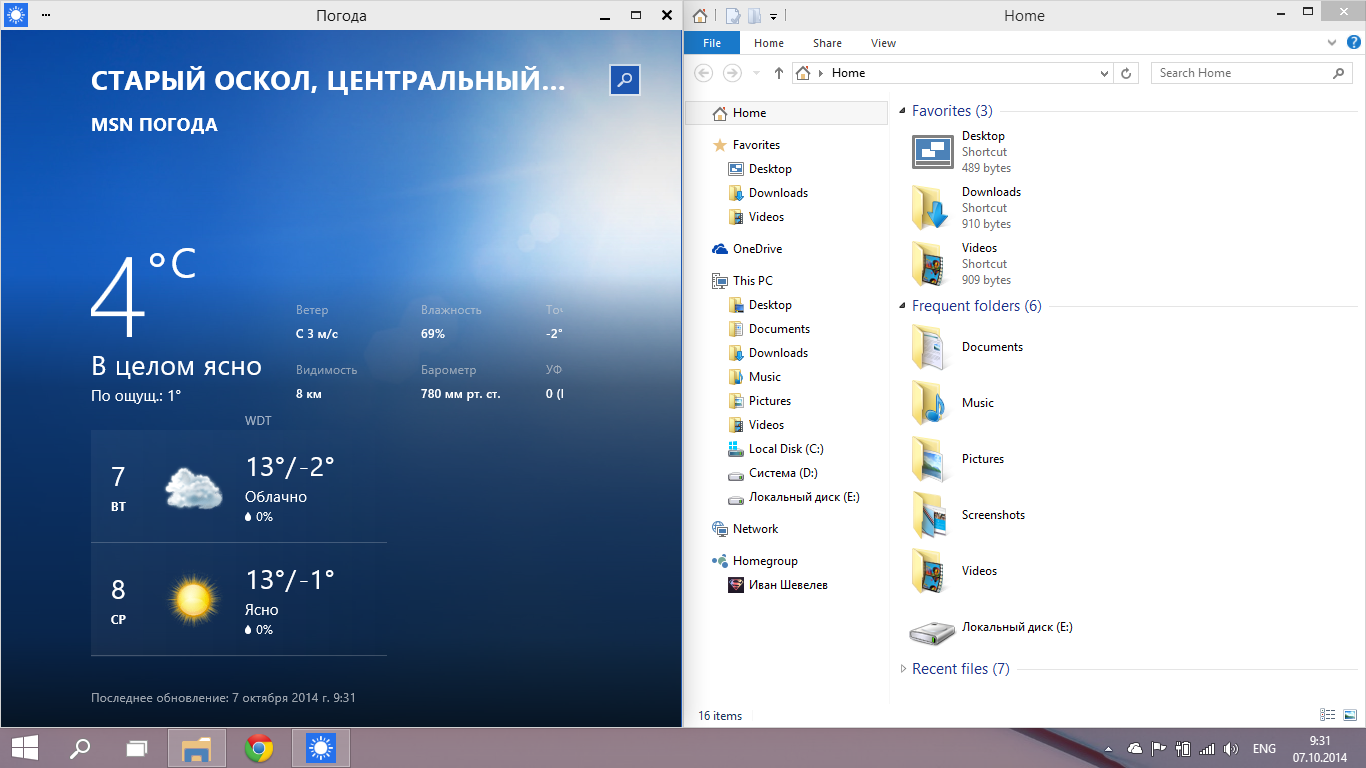Go forward in File Explorer
Image resolution: width=1366 pixels, height=768 pixels.
click(x=732, y=73)
